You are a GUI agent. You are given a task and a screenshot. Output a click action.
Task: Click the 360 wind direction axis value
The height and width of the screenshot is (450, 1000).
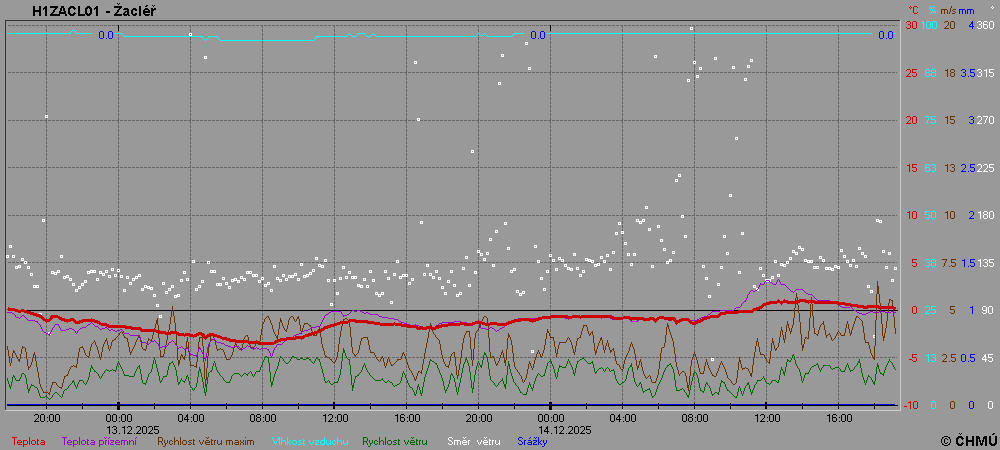coord(985,25)
